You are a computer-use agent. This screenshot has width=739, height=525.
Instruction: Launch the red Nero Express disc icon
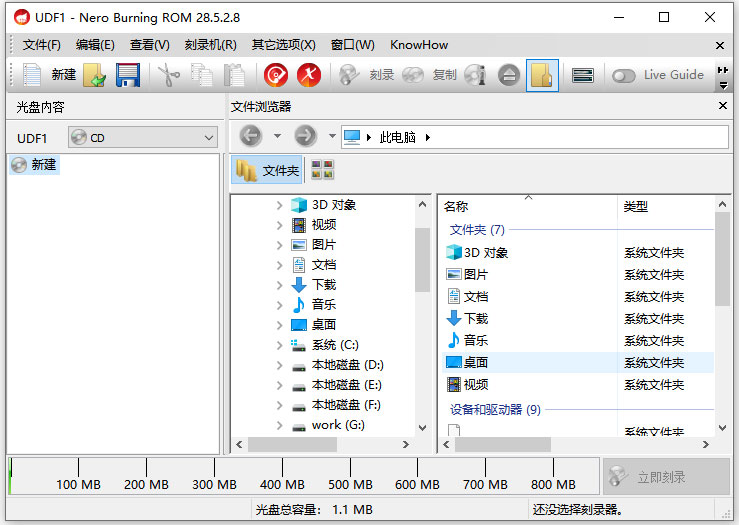point(276,75)
